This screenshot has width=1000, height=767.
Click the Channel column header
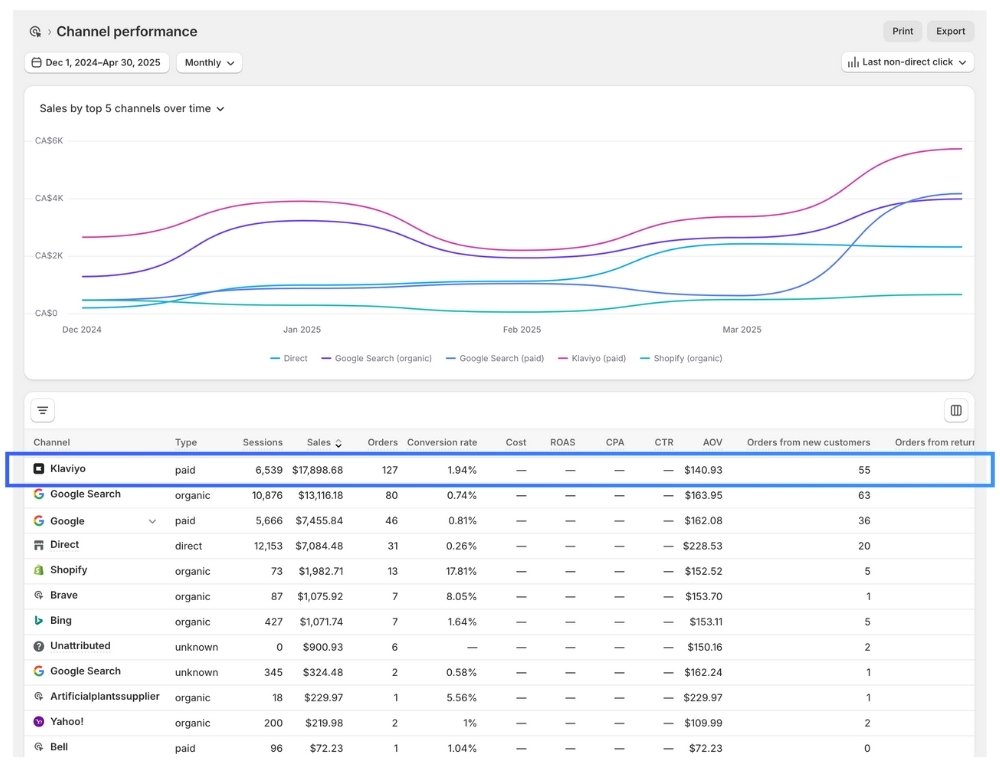[x=52, y=442]
